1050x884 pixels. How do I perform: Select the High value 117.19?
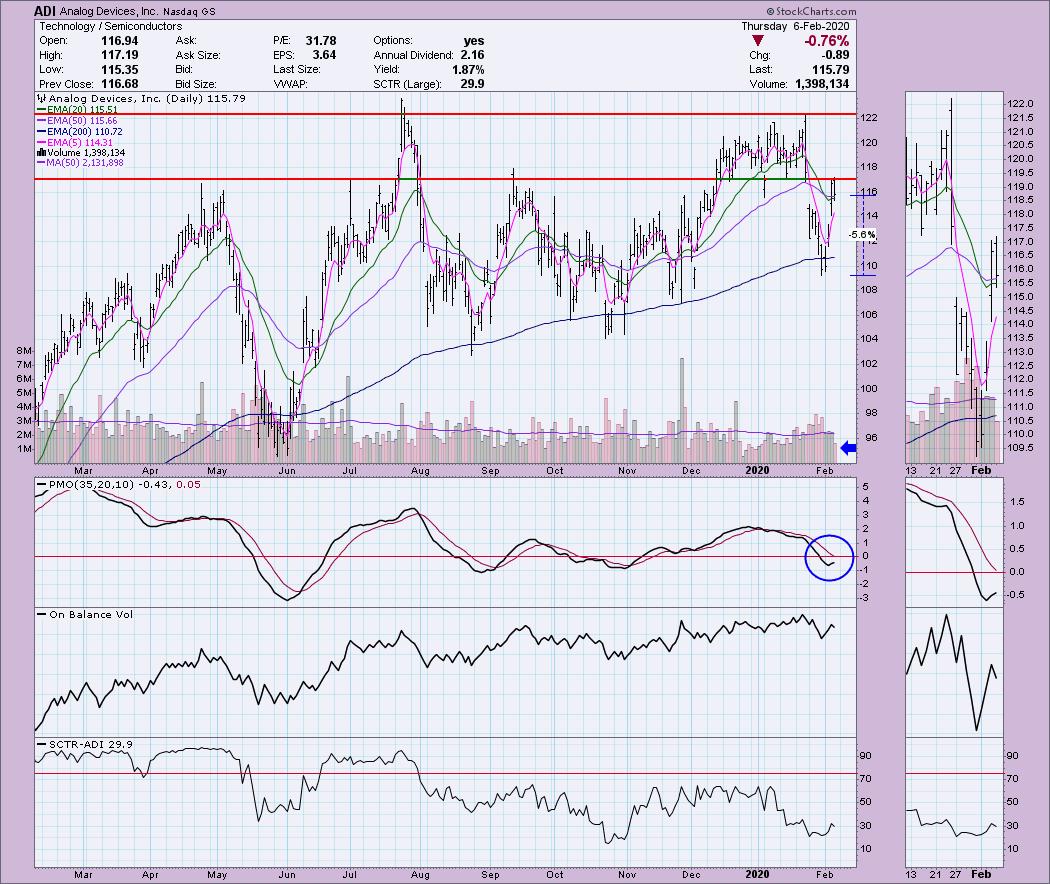pyautogui.click(x=119, y=55)
